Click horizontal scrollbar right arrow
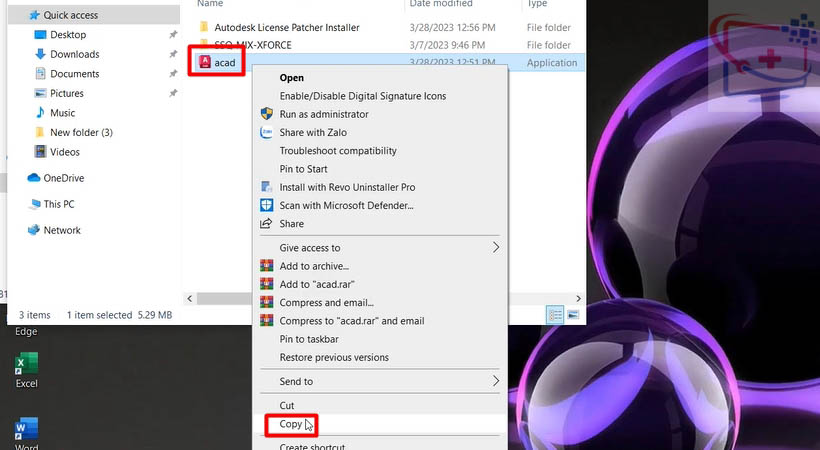 [x=578, y=299]
